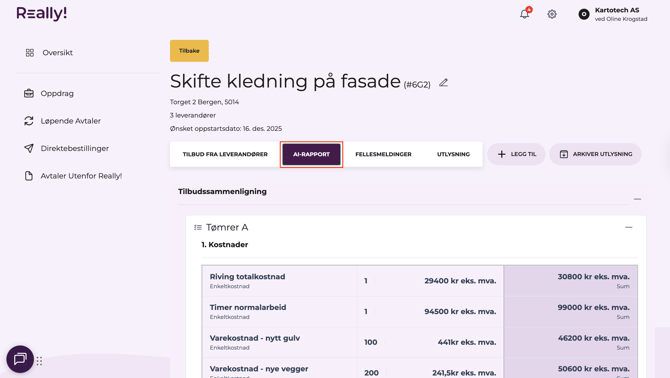
Task: Click the list icon beside Tømrer A
Action: [x=198, y=227]
